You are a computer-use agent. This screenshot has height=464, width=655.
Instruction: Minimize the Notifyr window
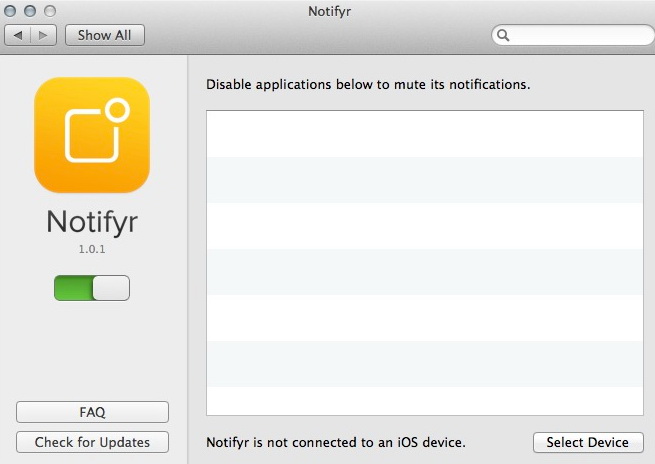click(x=31, y=12)
